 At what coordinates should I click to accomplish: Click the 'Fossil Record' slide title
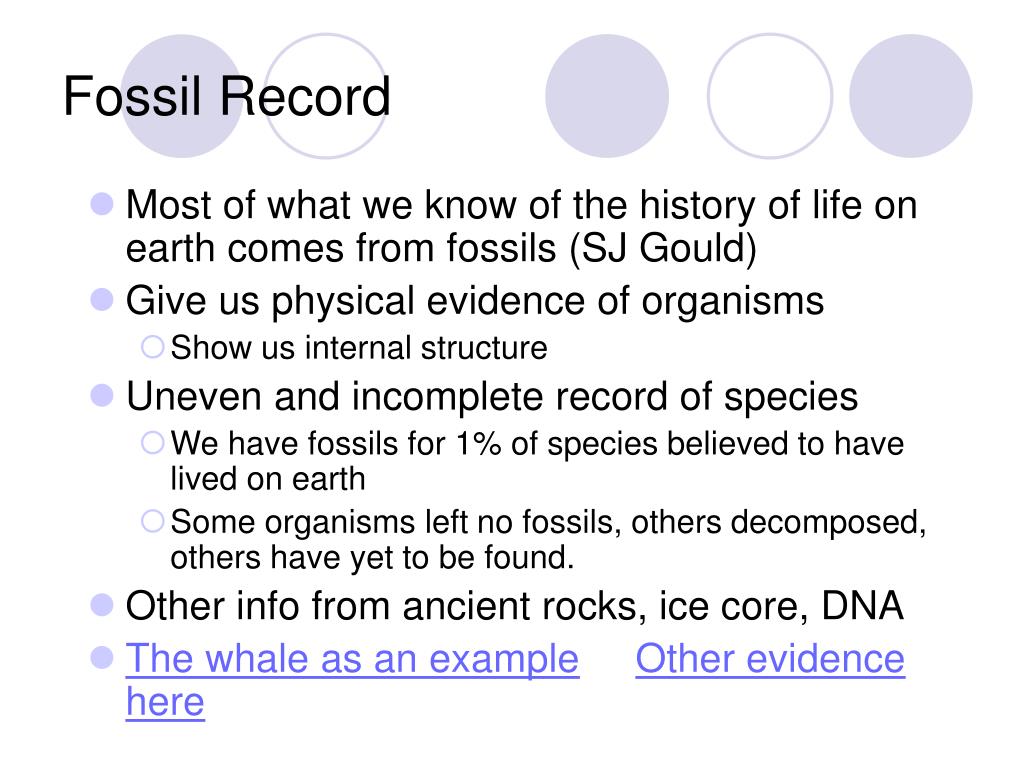[x=227, y=97]
